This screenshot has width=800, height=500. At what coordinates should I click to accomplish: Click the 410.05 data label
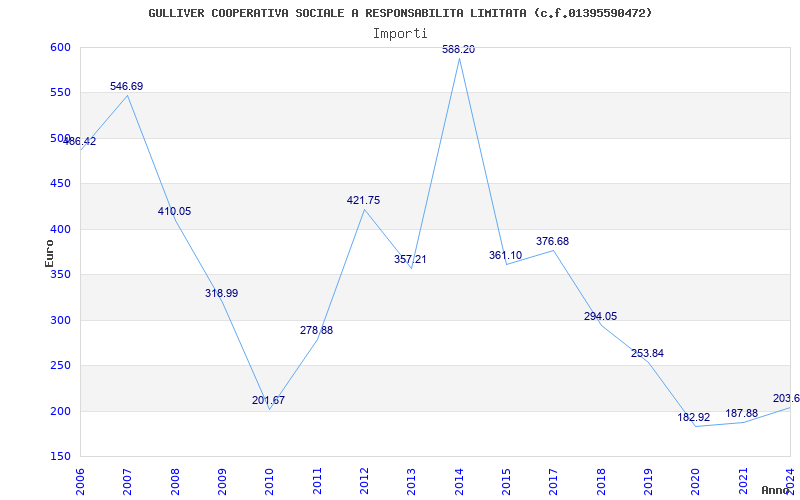tap(174, 211)
